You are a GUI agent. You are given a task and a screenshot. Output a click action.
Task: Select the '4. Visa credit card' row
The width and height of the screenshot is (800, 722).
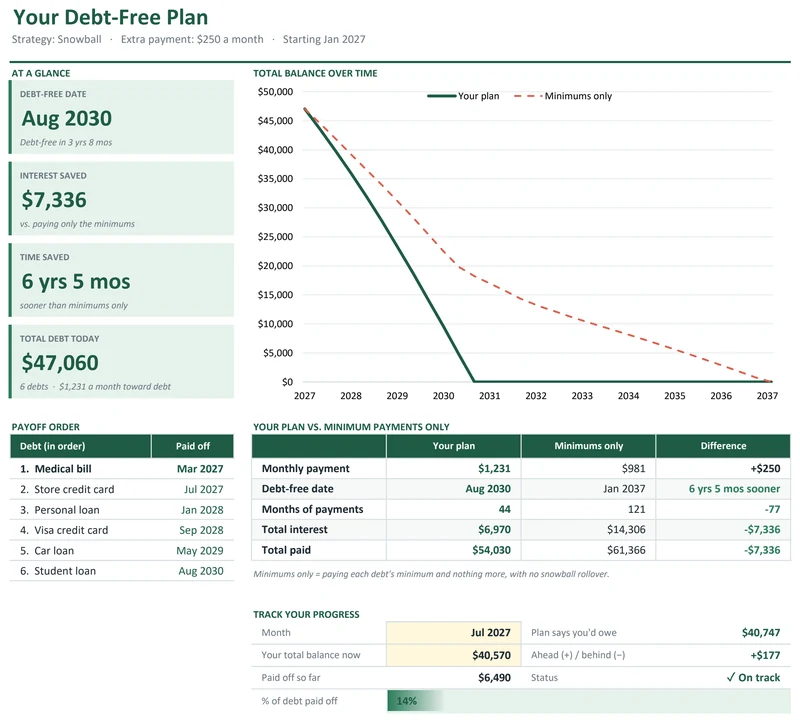click(121, 530)
